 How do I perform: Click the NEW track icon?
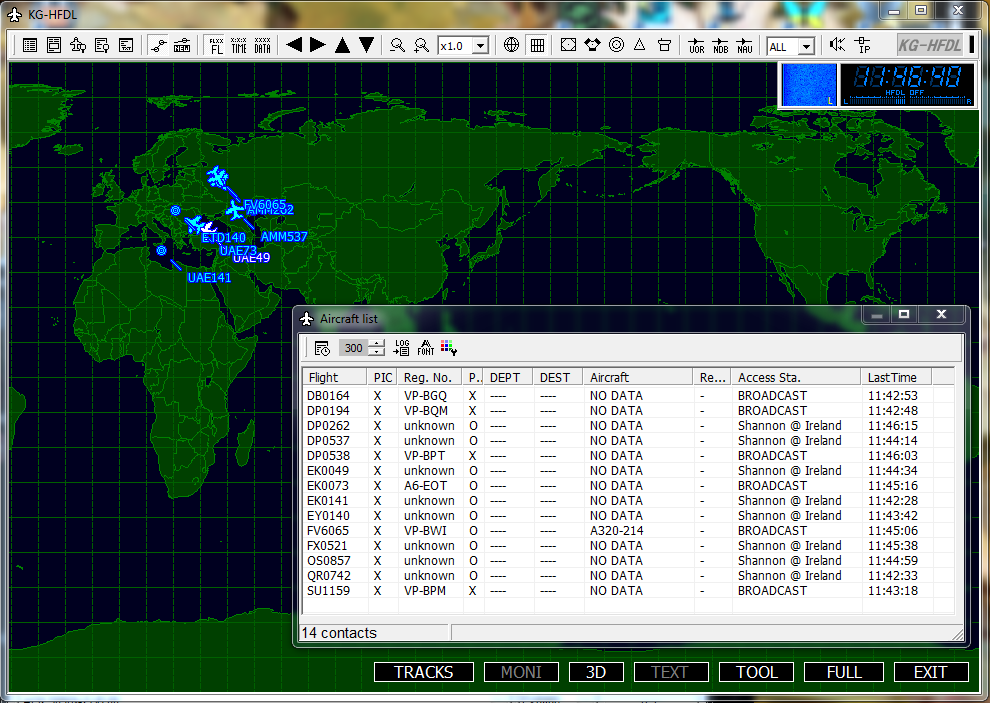coord(182,45)
